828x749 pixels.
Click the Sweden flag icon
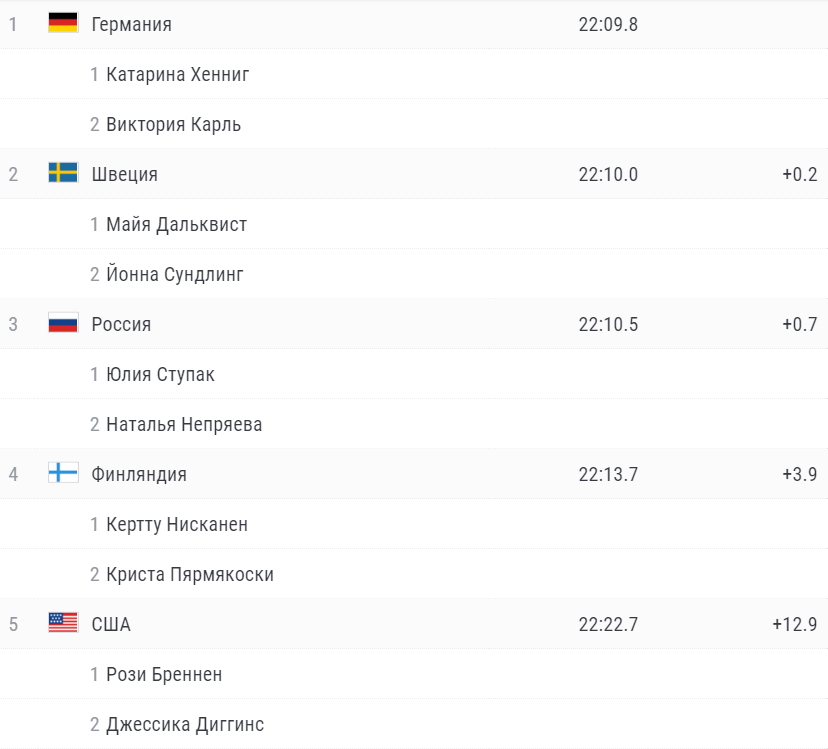(x=63, y=173)
